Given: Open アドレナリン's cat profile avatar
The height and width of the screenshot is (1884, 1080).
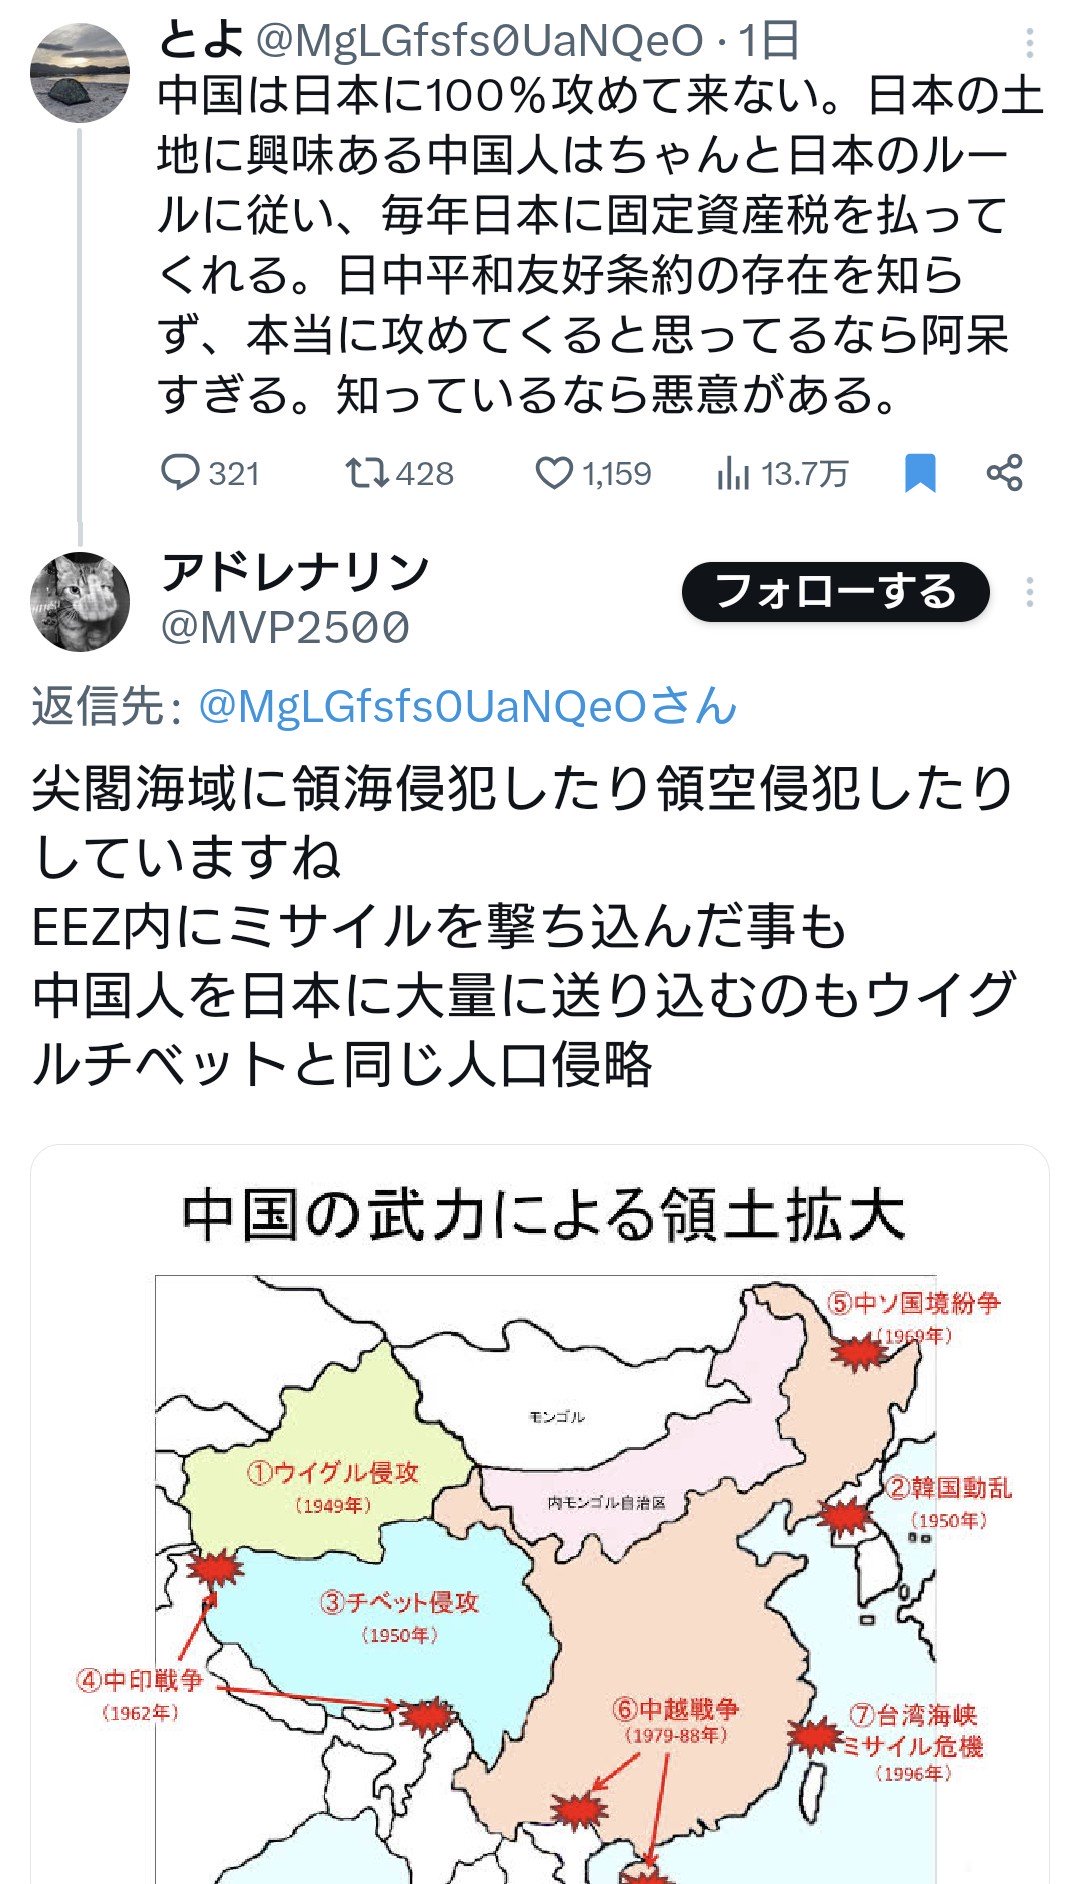Looking at the screenshot, I should (80, 601).
